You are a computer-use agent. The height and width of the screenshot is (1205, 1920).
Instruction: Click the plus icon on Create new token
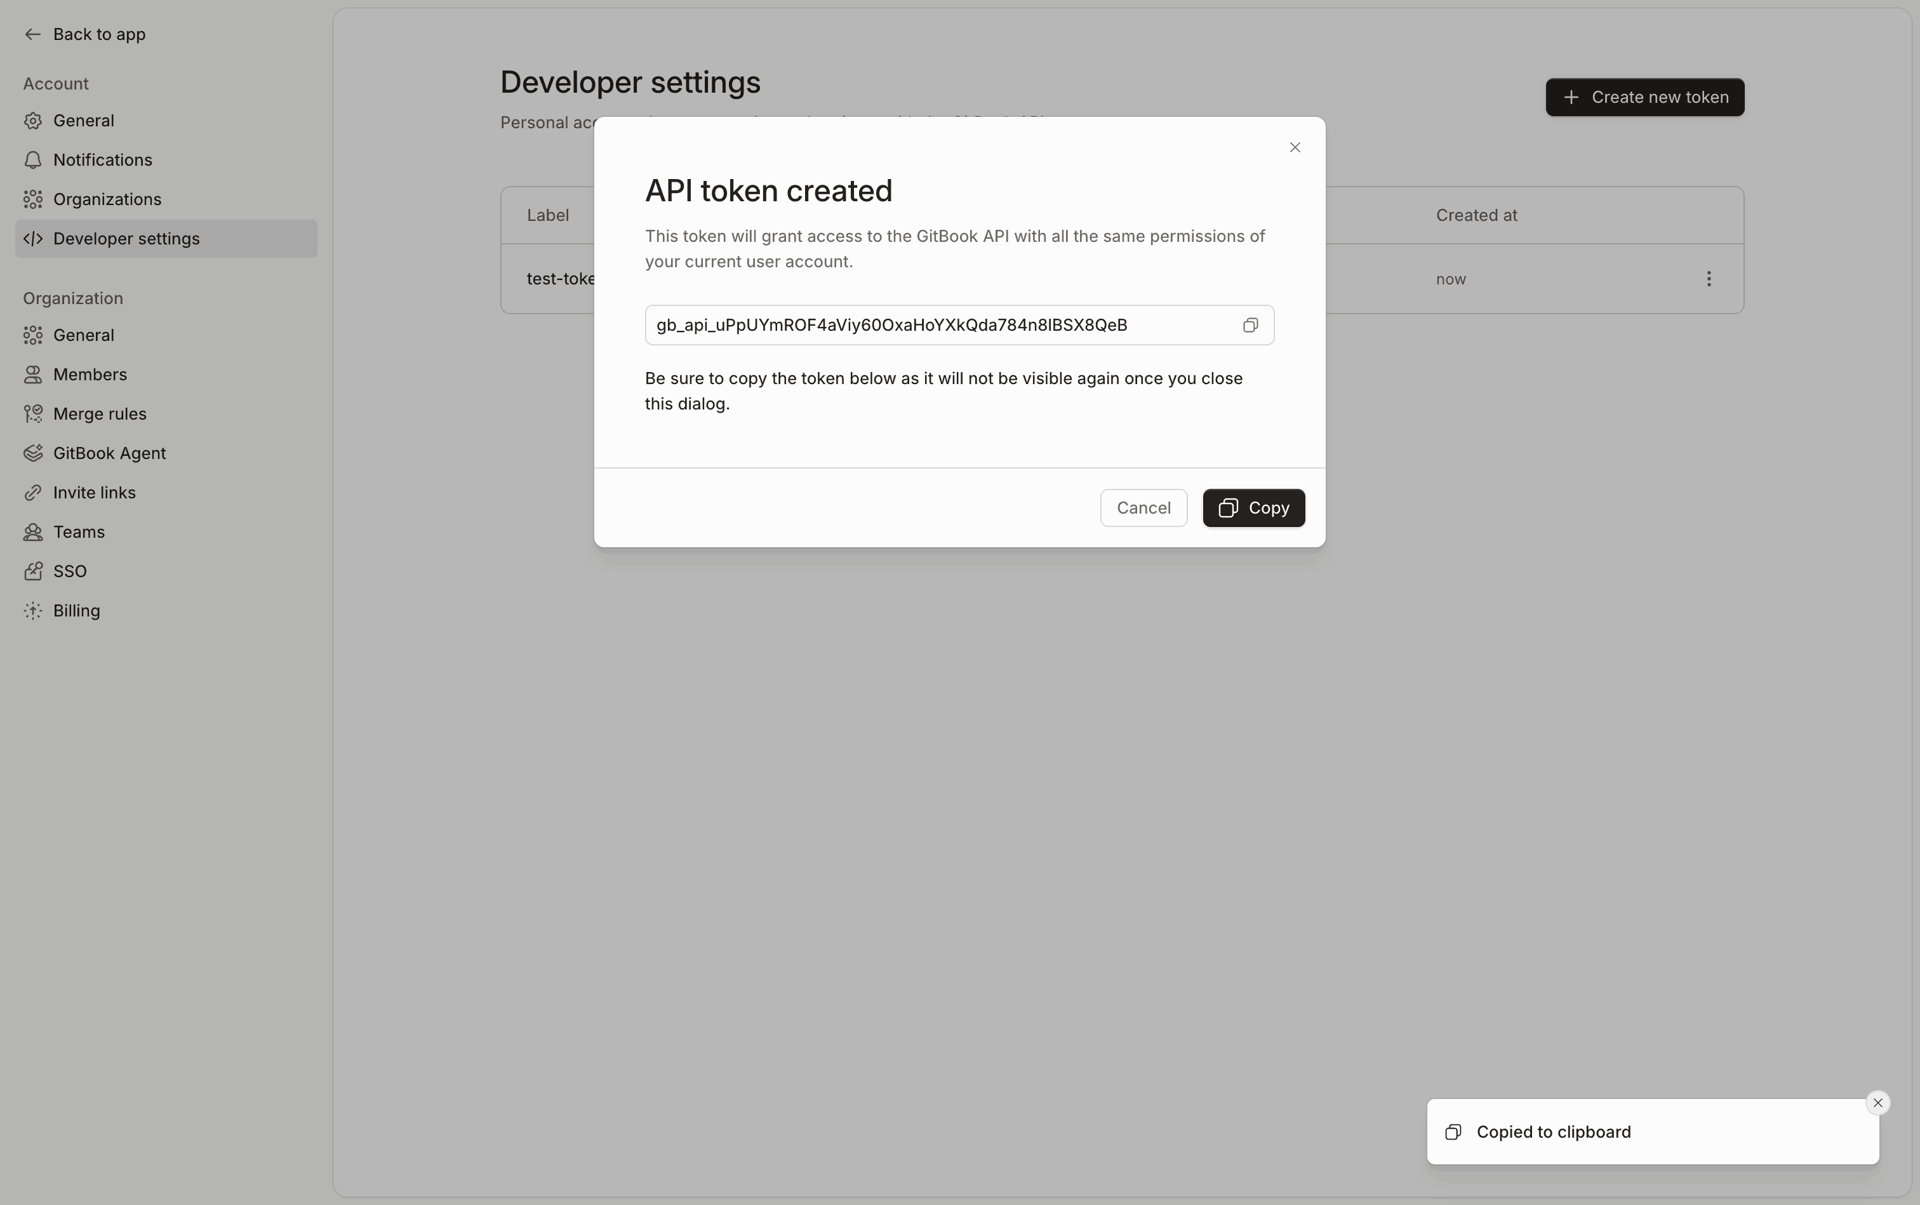point(1571,97)
